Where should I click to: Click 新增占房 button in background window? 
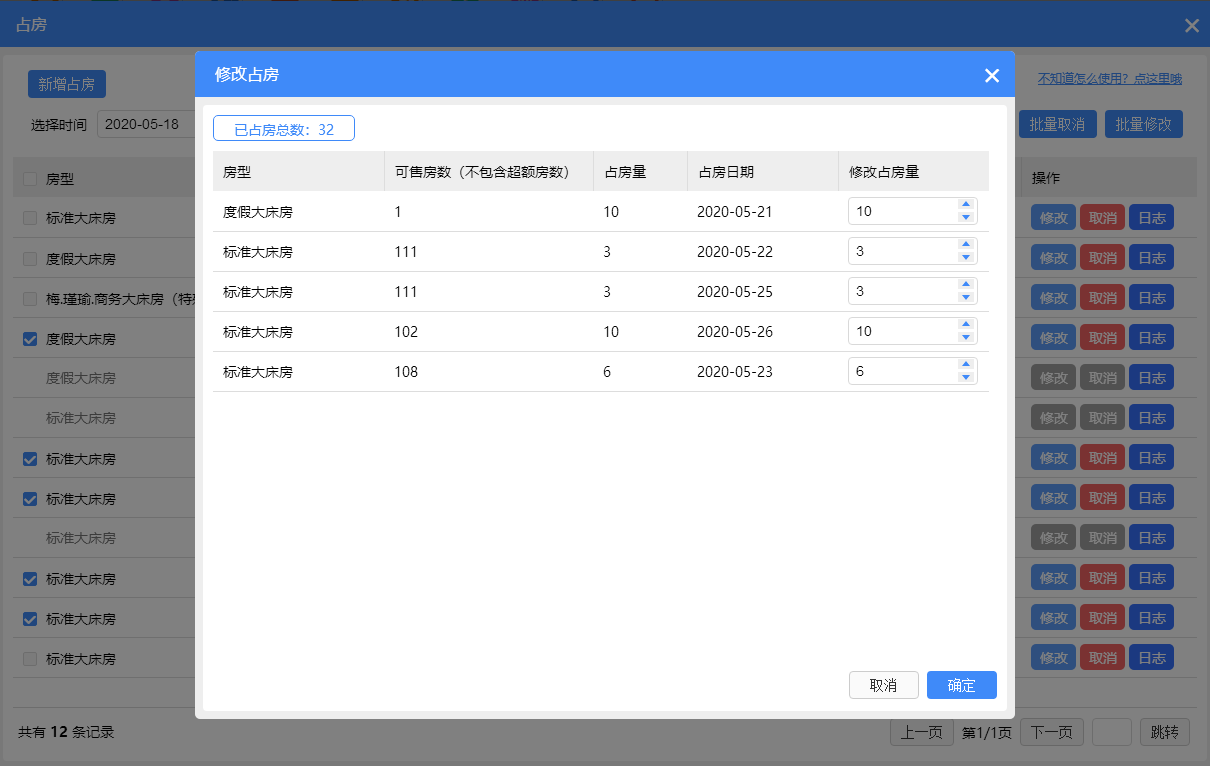[67, 84]
